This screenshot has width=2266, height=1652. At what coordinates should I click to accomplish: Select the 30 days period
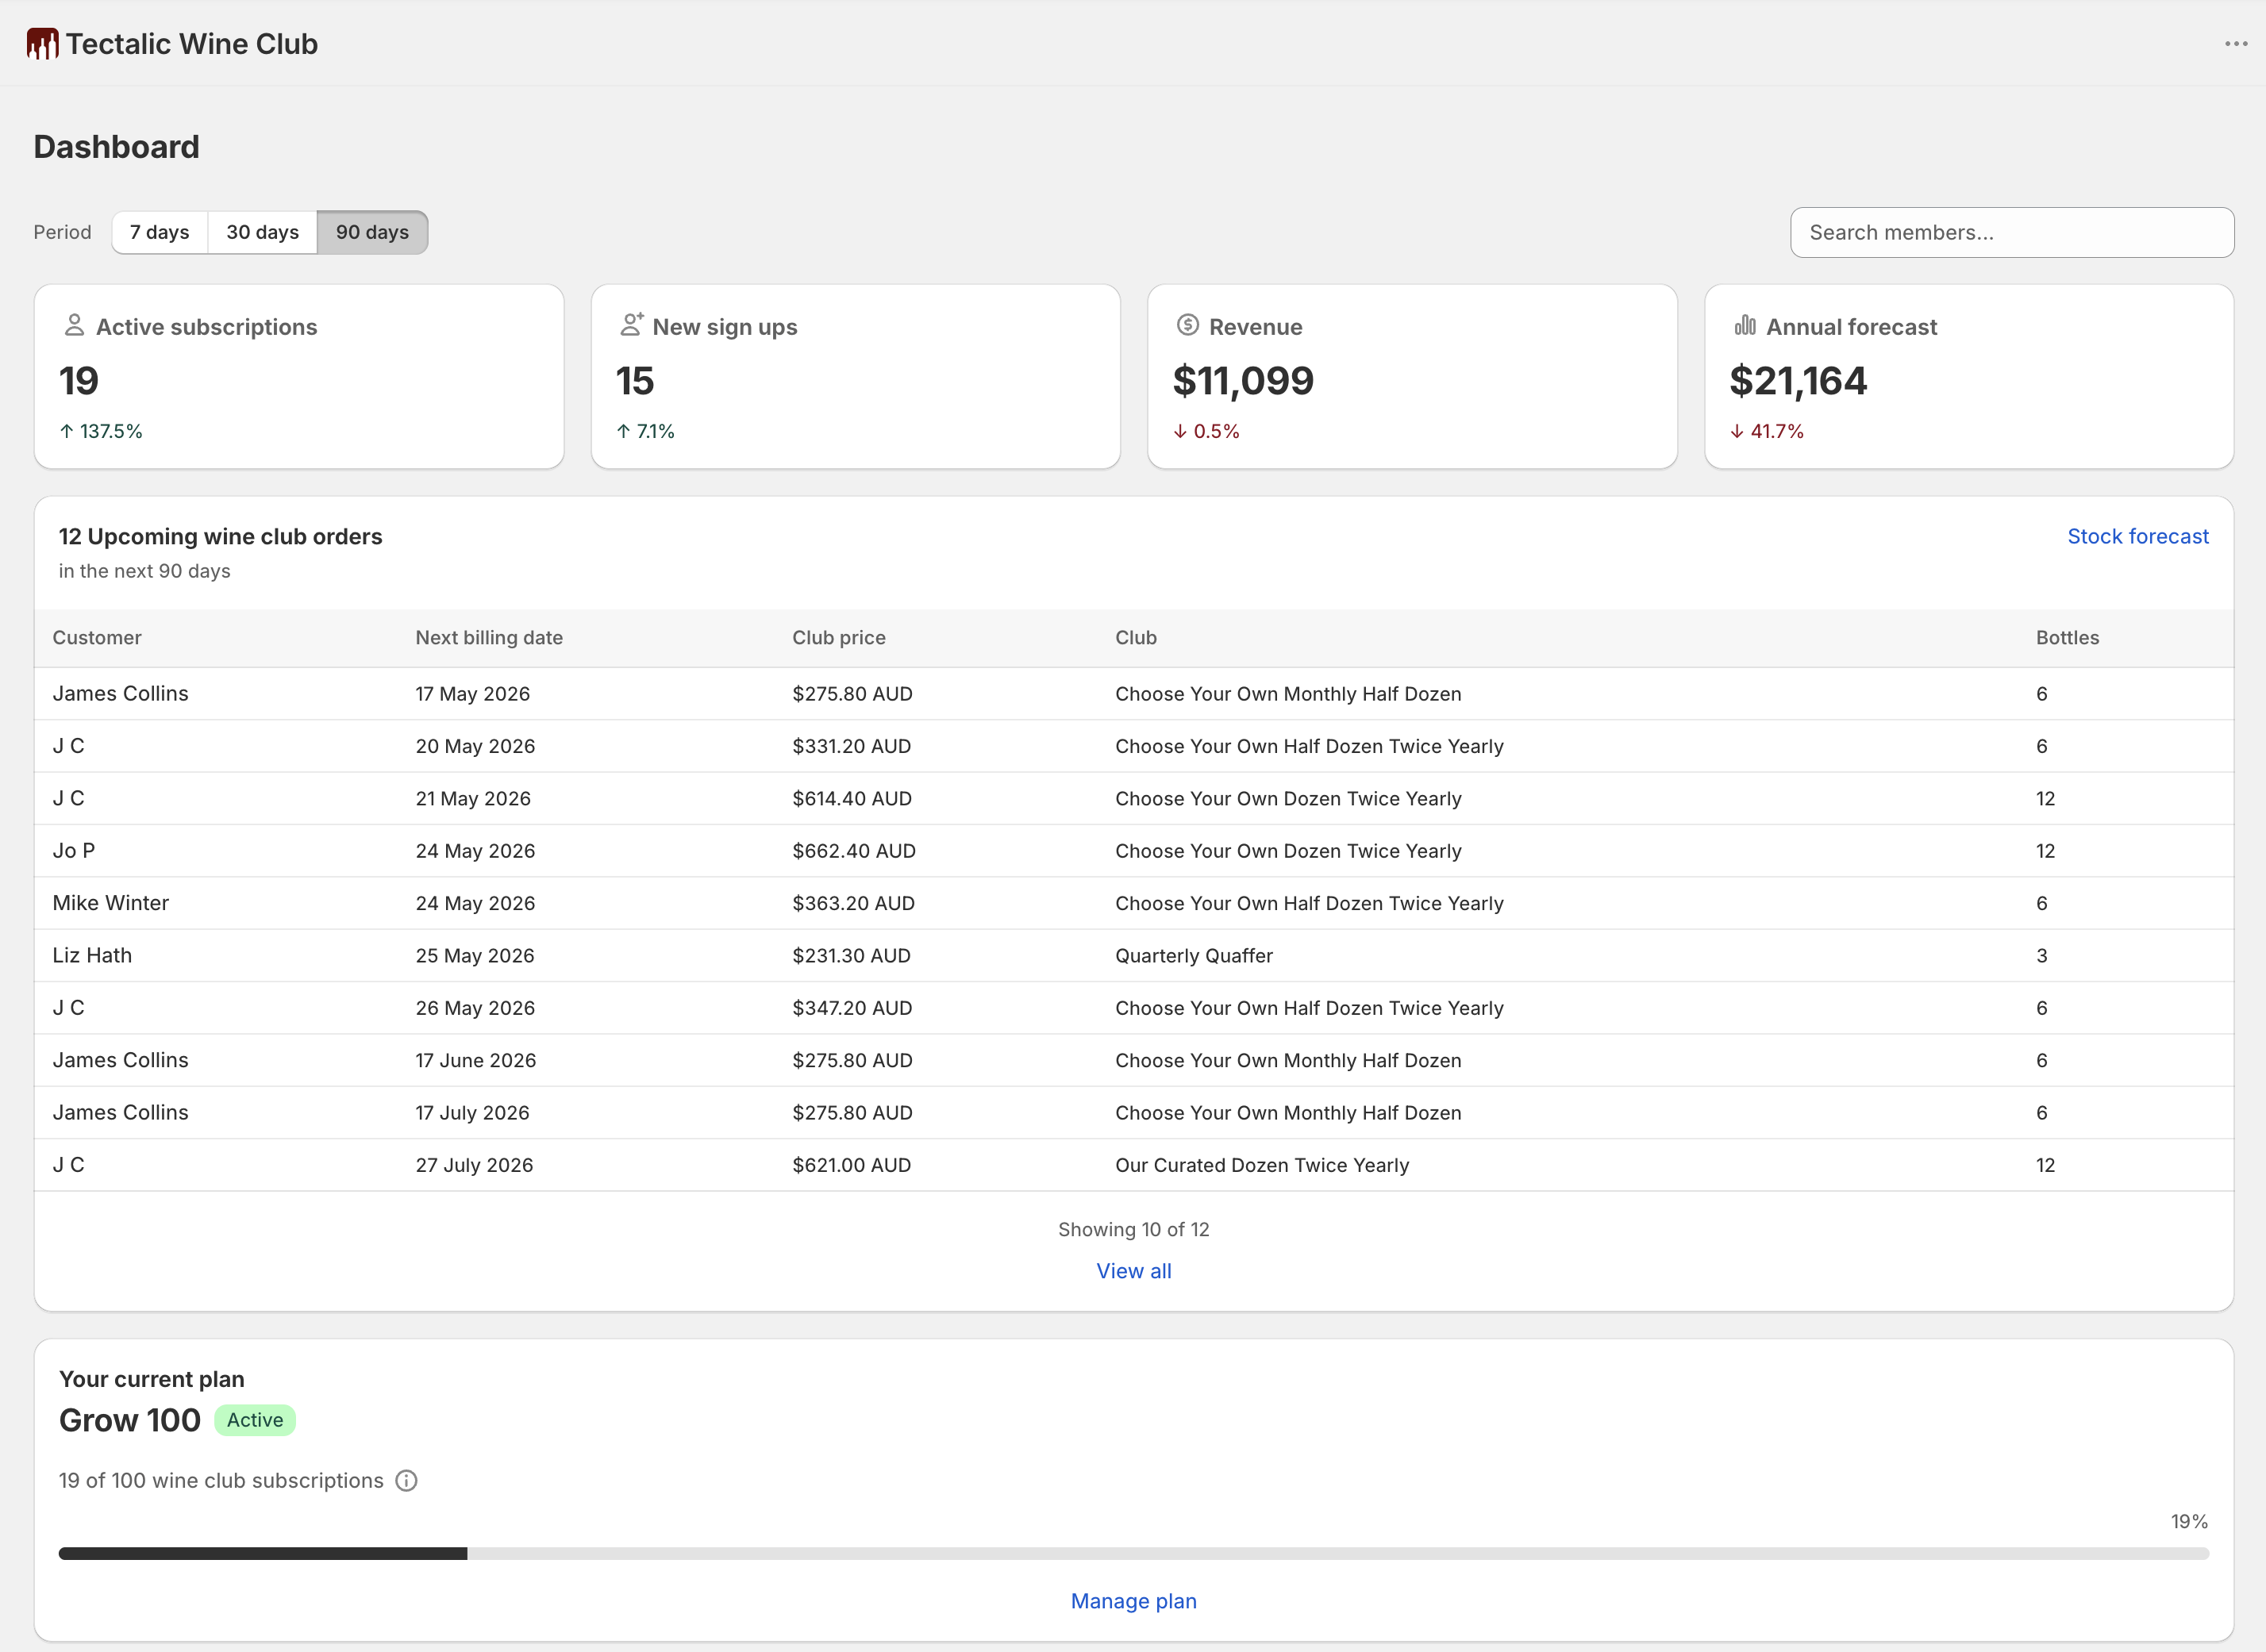pyautogui.click(x=262, y=232)
